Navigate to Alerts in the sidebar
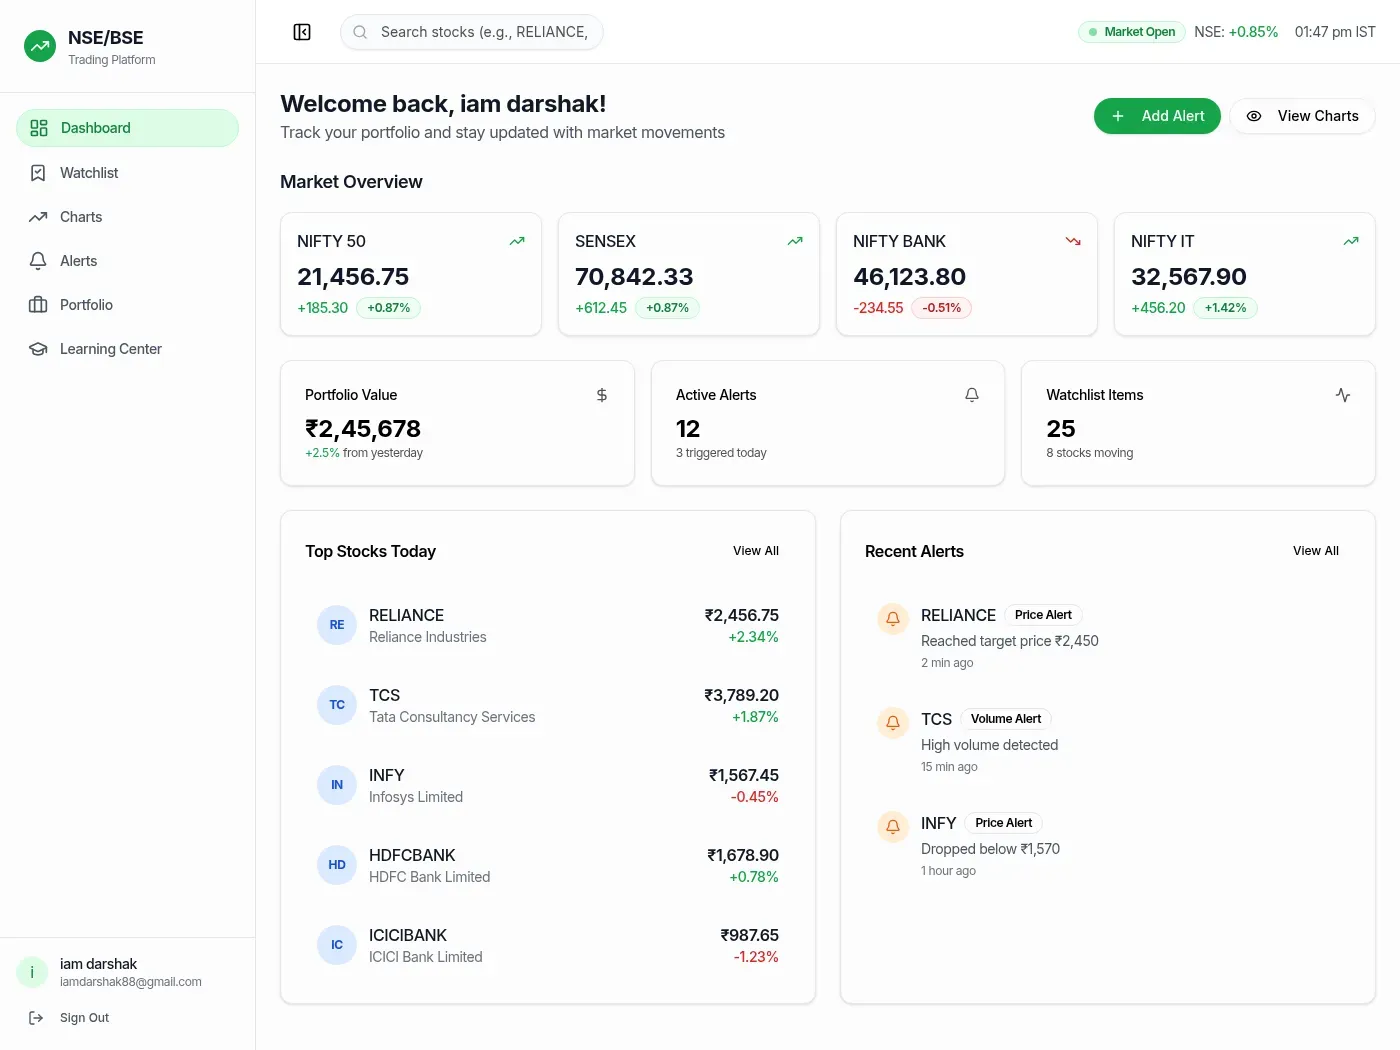This screenshot has width=1400, height=1050. (x=127, y=261)
